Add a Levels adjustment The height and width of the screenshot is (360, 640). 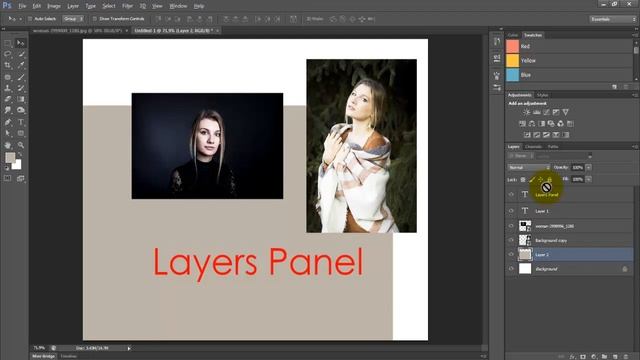click(x=536, y=112)
